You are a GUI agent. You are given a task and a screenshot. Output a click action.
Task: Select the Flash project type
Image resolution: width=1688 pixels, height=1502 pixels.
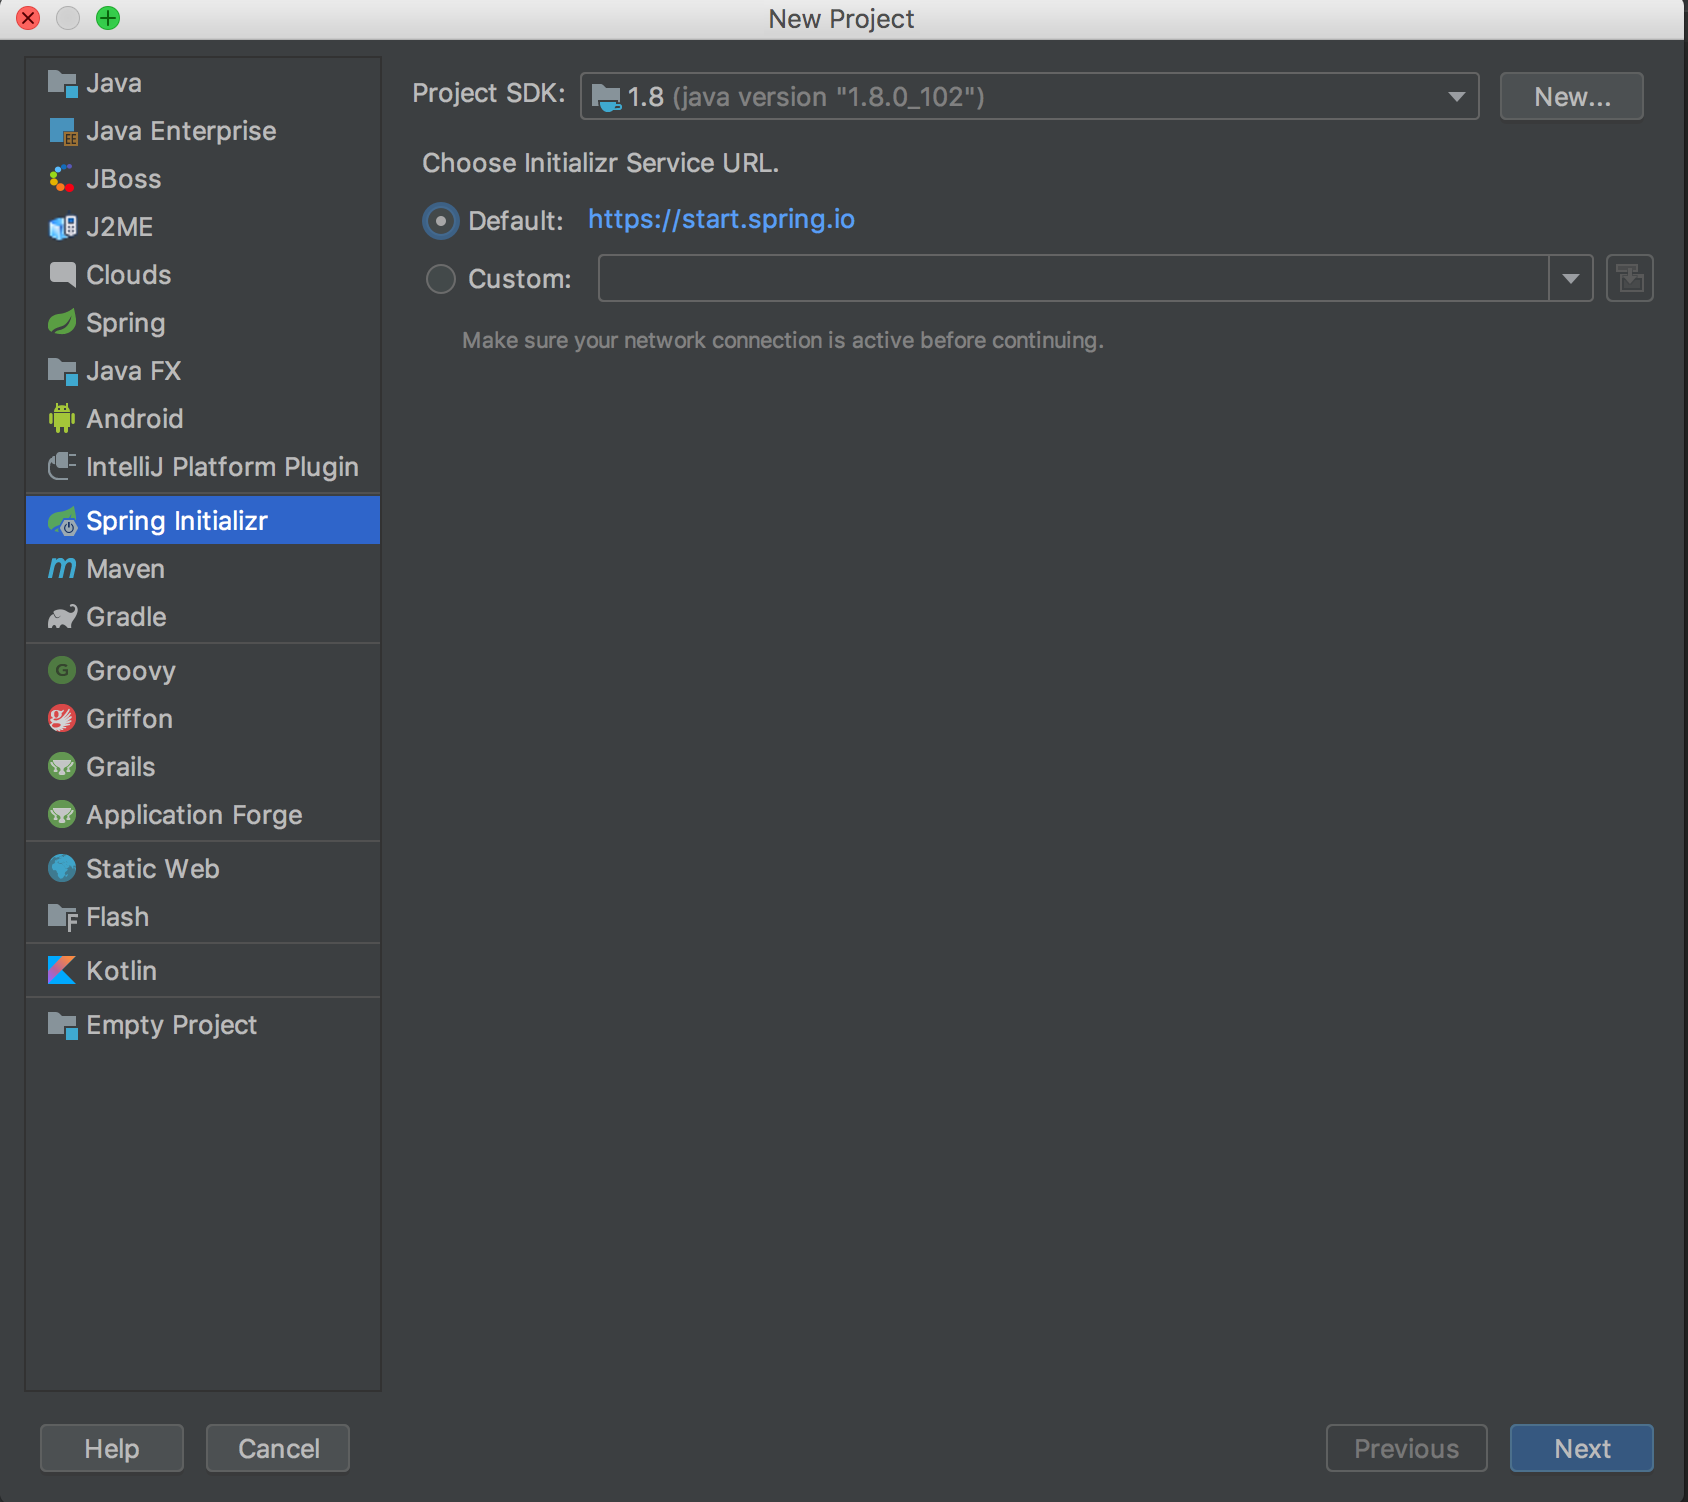pos(203,917)
